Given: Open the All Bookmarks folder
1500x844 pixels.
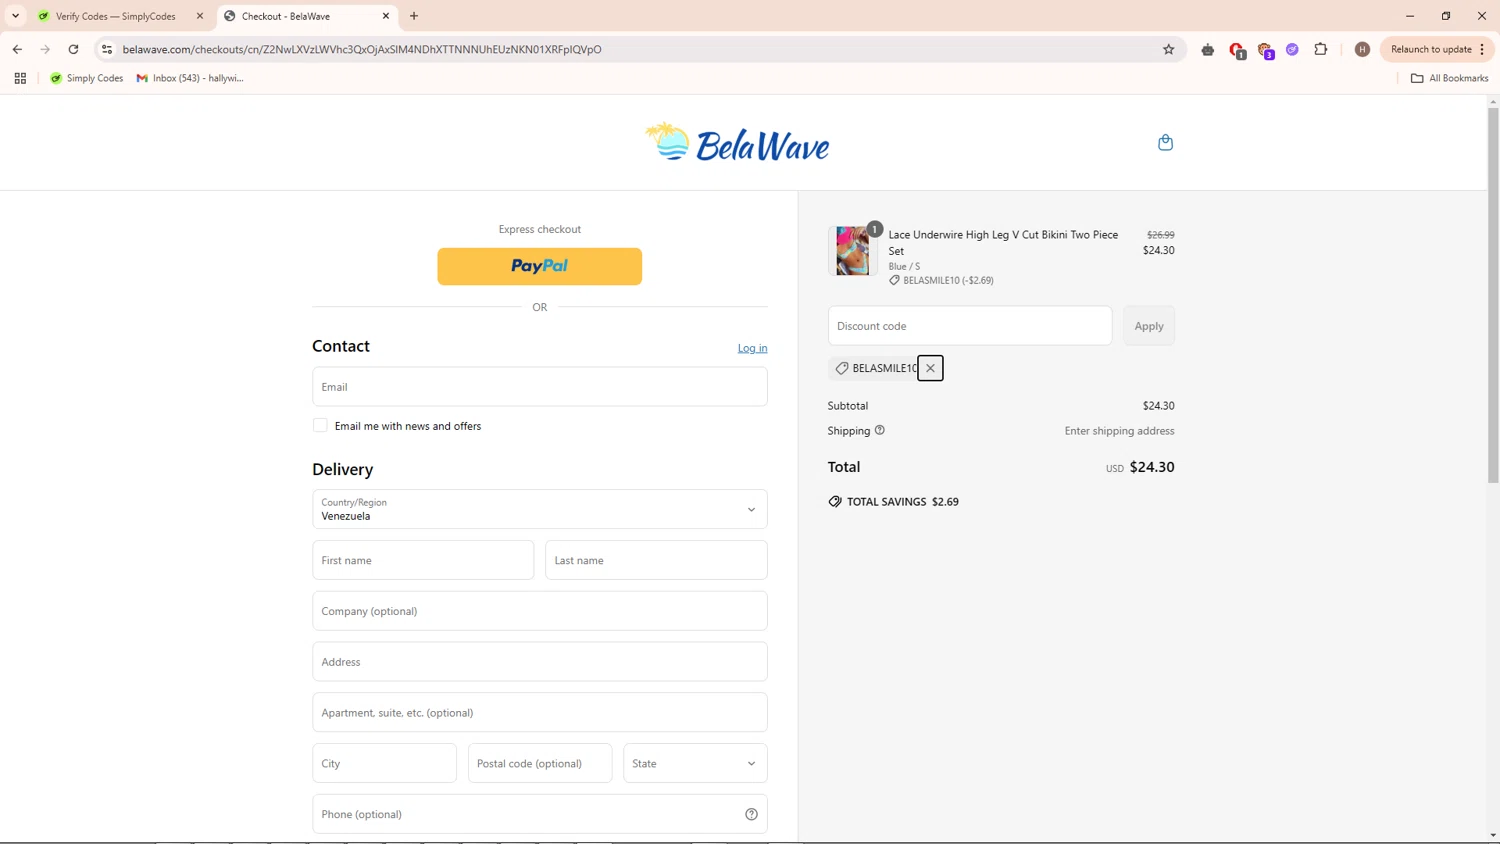Looking at the screenshot, I should [1449, 78].
